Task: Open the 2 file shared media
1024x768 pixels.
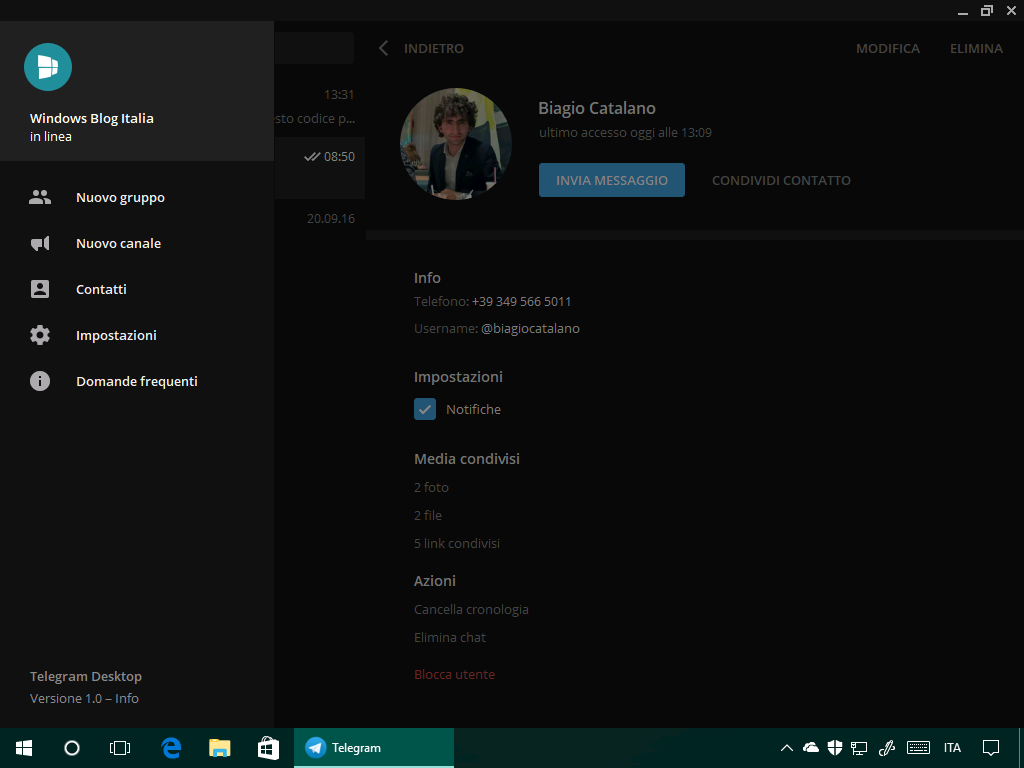Action: pyautogui.click(x=428, y=515)
